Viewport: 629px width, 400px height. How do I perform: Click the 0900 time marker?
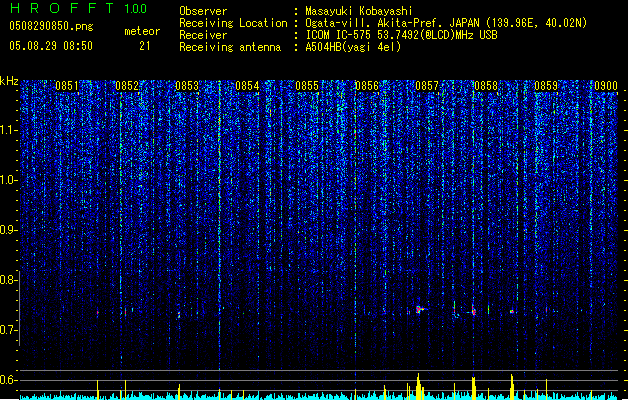coord(606,86)
